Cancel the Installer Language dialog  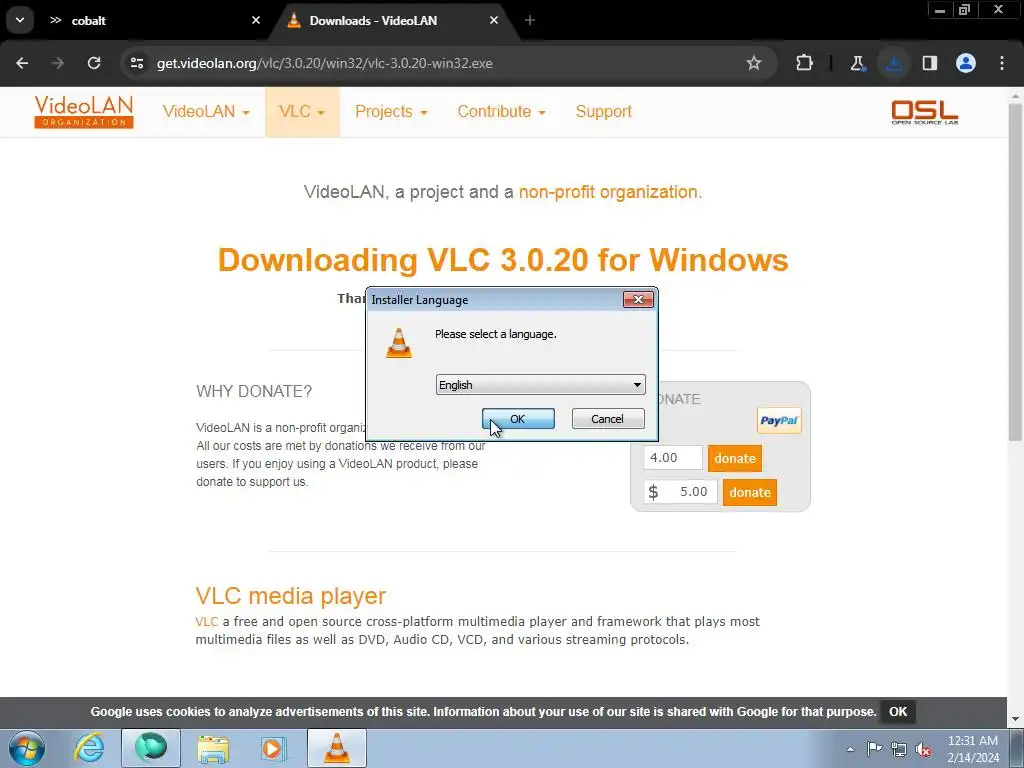[607, 419]
